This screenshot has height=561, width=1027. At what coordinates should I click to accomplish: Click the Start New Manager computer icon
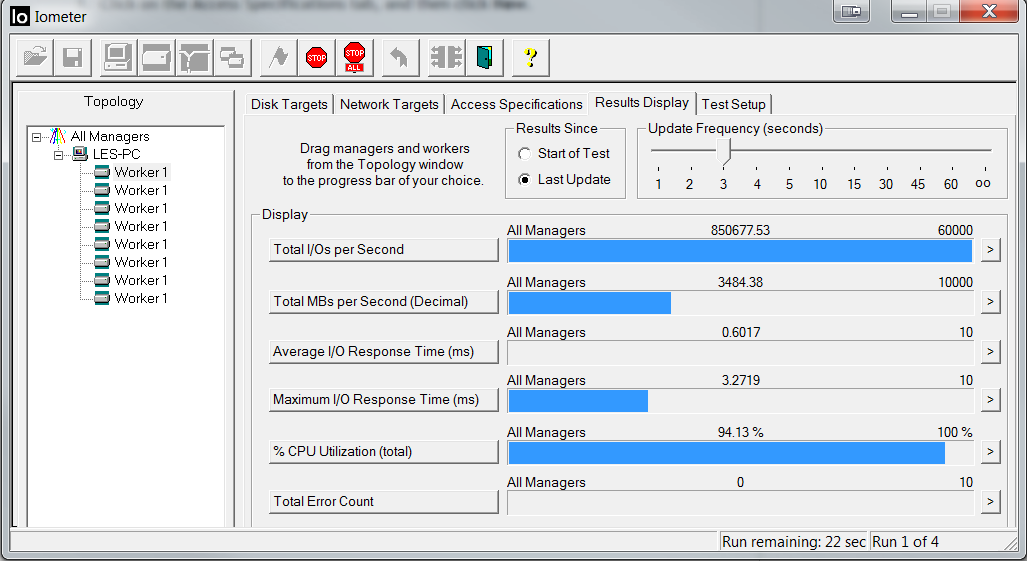click(118, 58)
